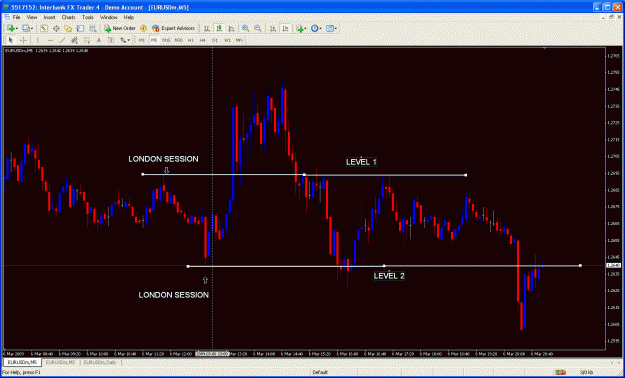This screenshot has width=625, height=378.
Task: Click the Default profile in status bar
Action: 320,372
